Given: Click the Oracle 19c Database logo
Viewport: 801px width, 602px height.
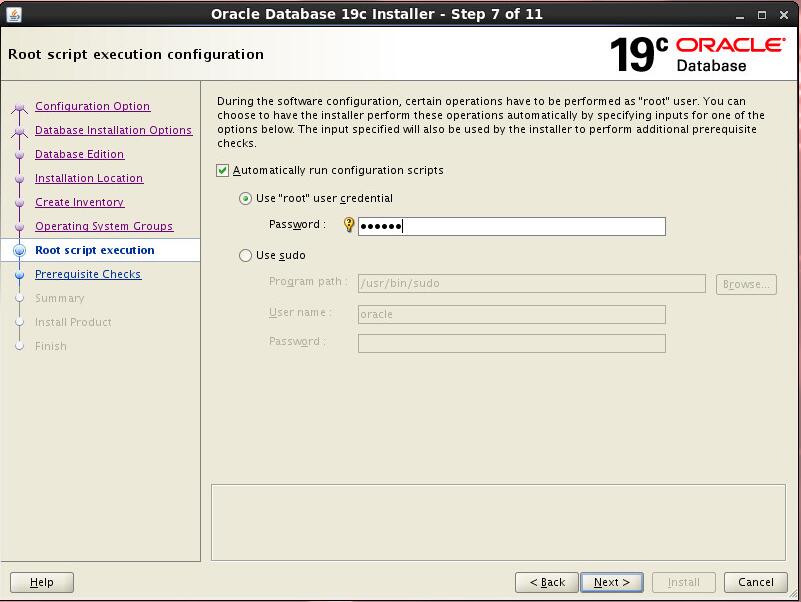Looking at the screenshot, I should click(697, 54).
